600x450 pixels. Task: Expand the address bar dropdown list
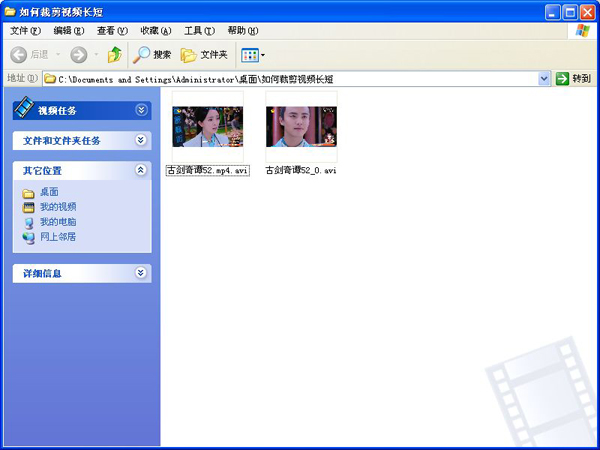[544, 79]
